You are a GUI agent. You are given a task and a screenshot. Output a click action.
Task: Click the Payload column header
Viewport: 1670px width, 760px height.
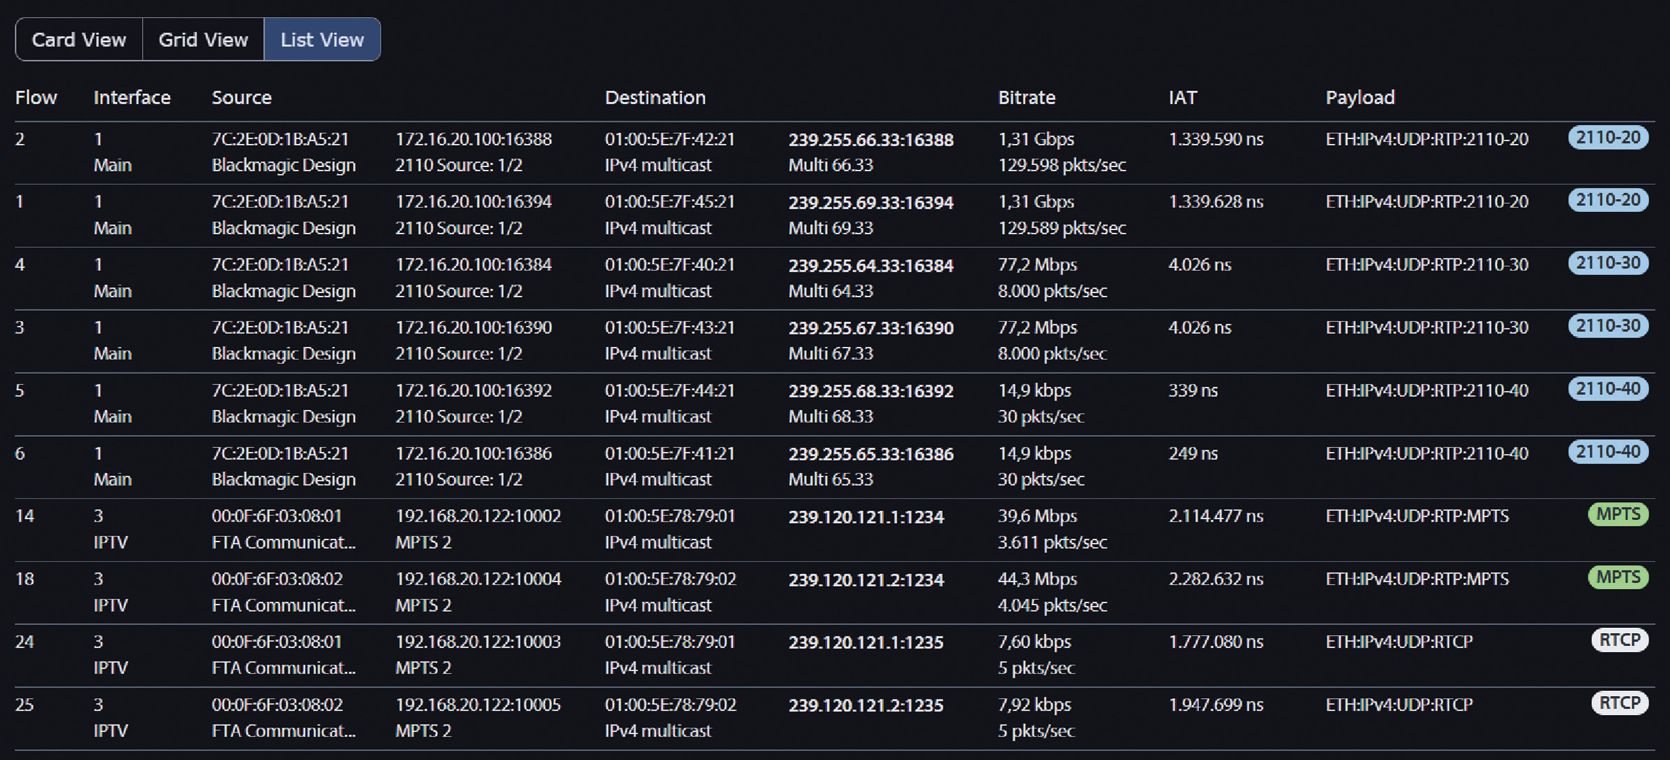tap(1359, 98)
